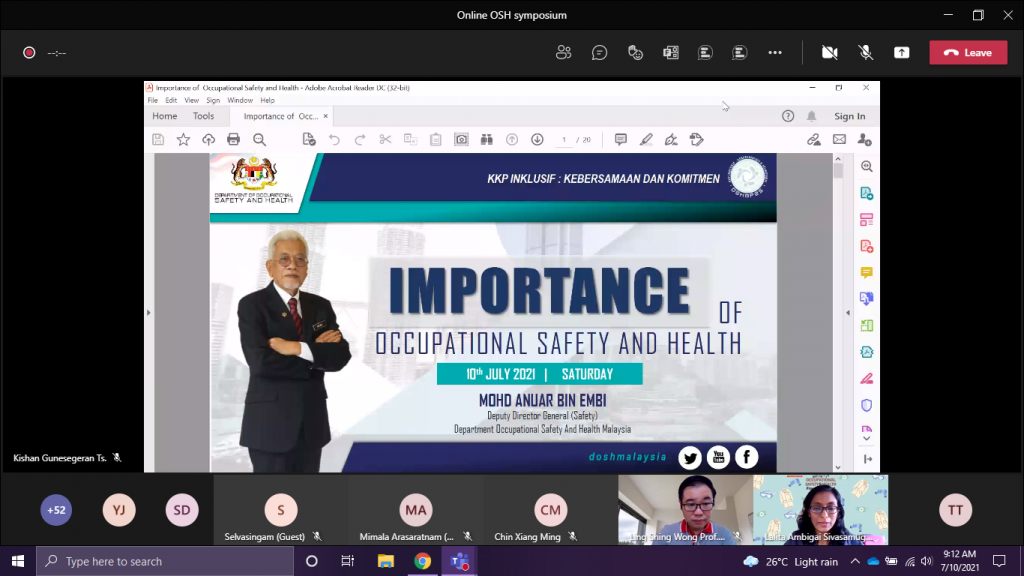The width and height of the screenshot is (1024, 576).
Task: Click the Sign pen icon in Acrobat toolbar
Action: coord(671,139)
